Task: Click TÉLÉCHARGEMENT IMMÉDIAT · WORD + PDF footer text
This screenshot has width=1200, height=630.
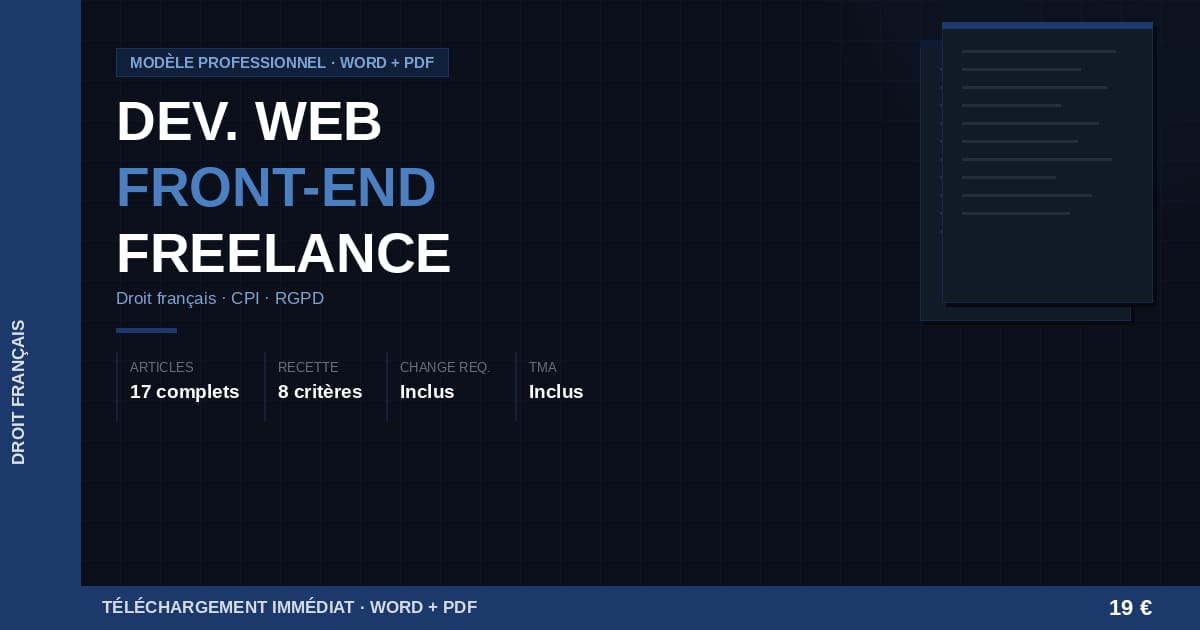Action: pos(290,607)
